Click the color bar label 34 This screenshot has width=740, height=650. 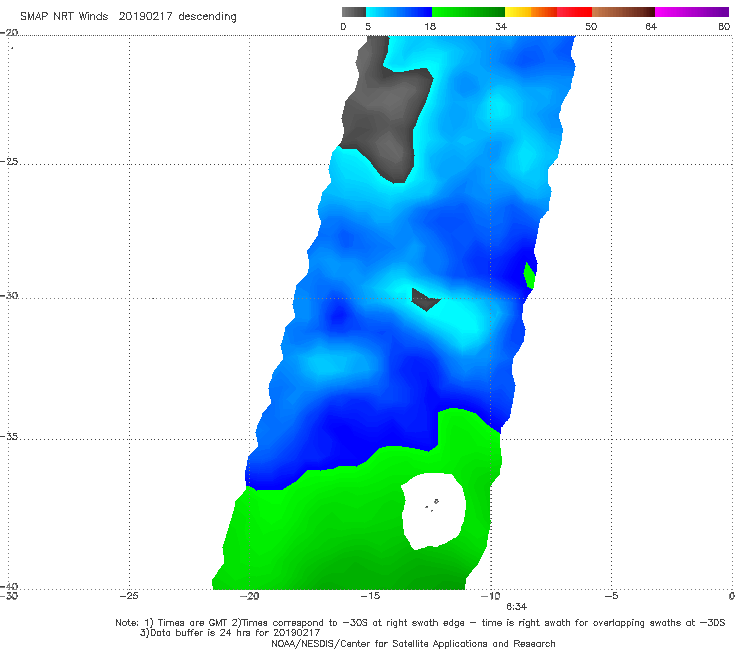coord(501,26)
